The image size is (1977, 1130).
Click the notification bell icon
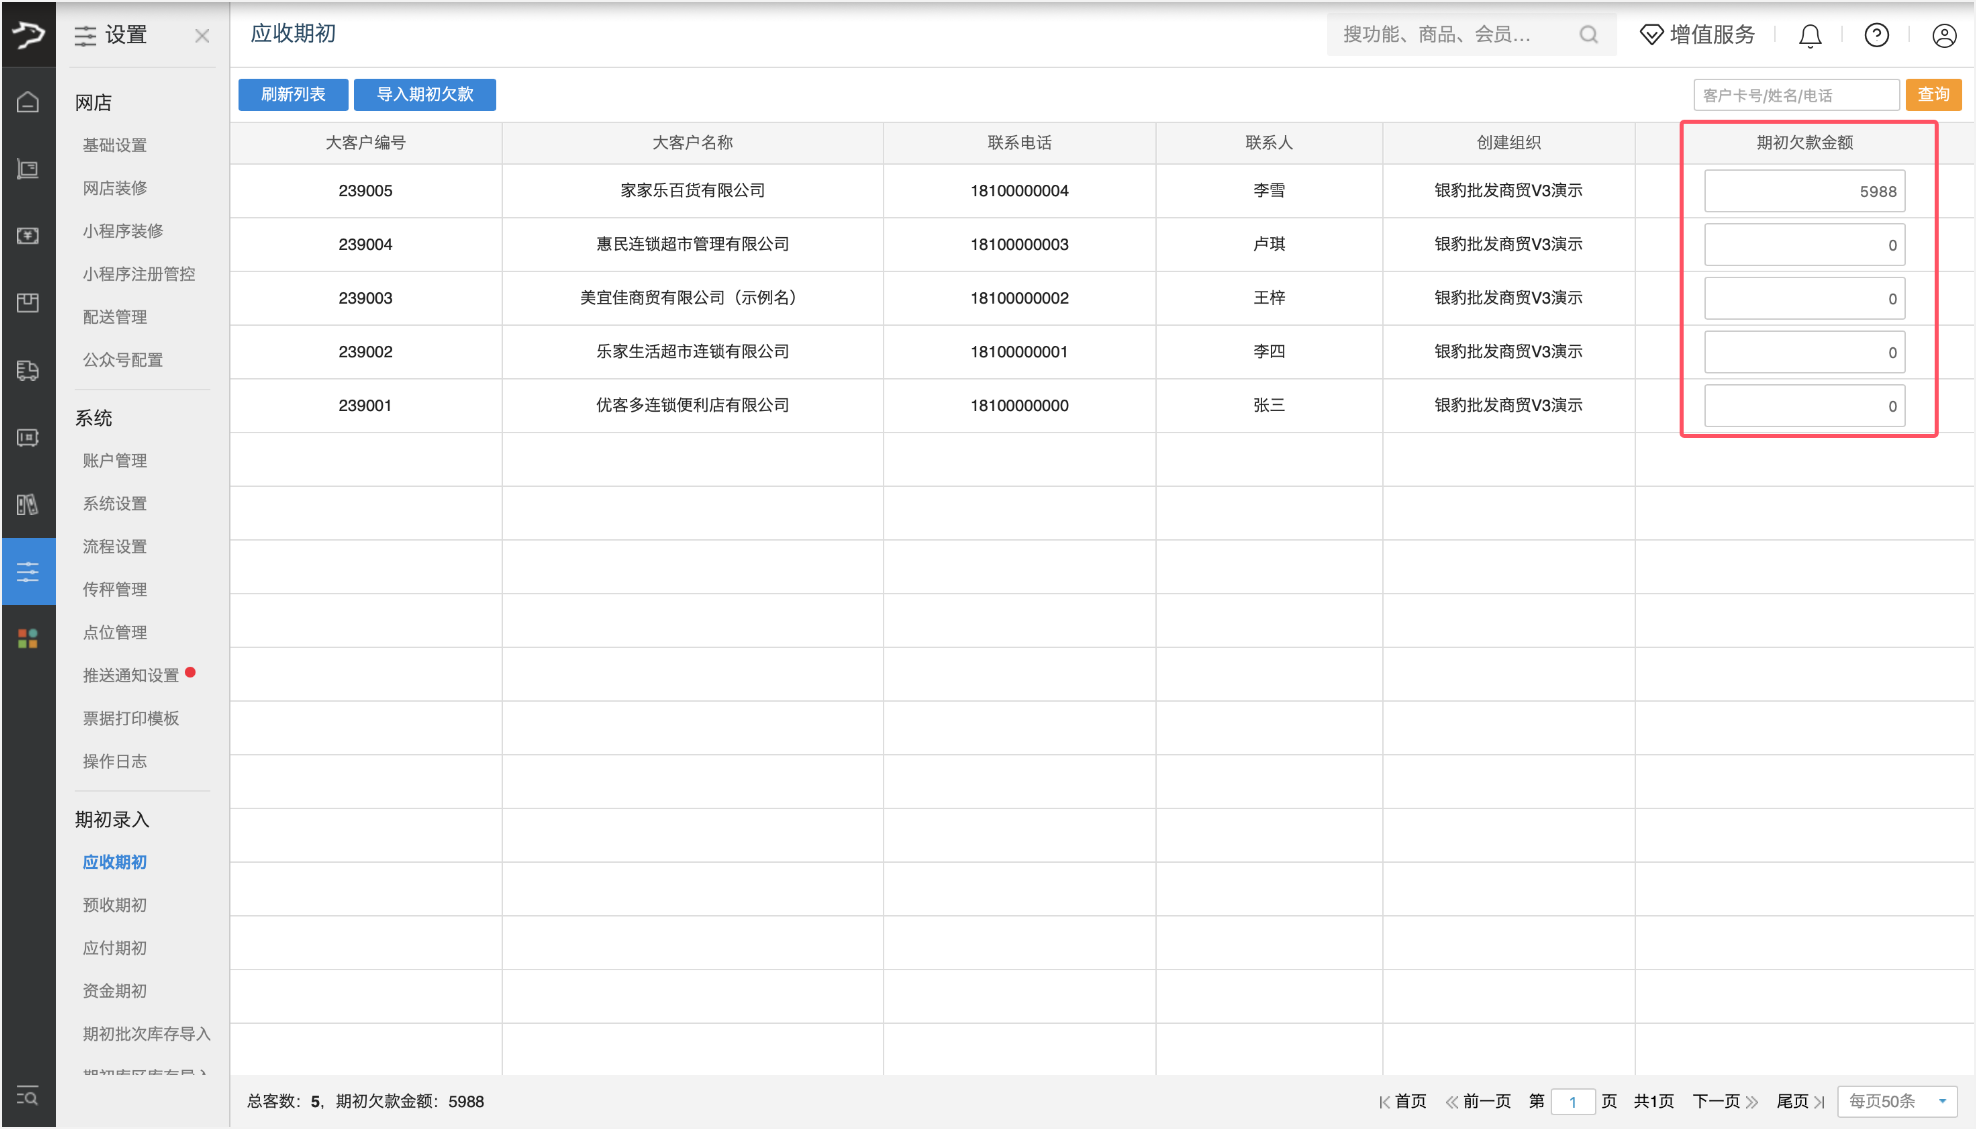1810,34
